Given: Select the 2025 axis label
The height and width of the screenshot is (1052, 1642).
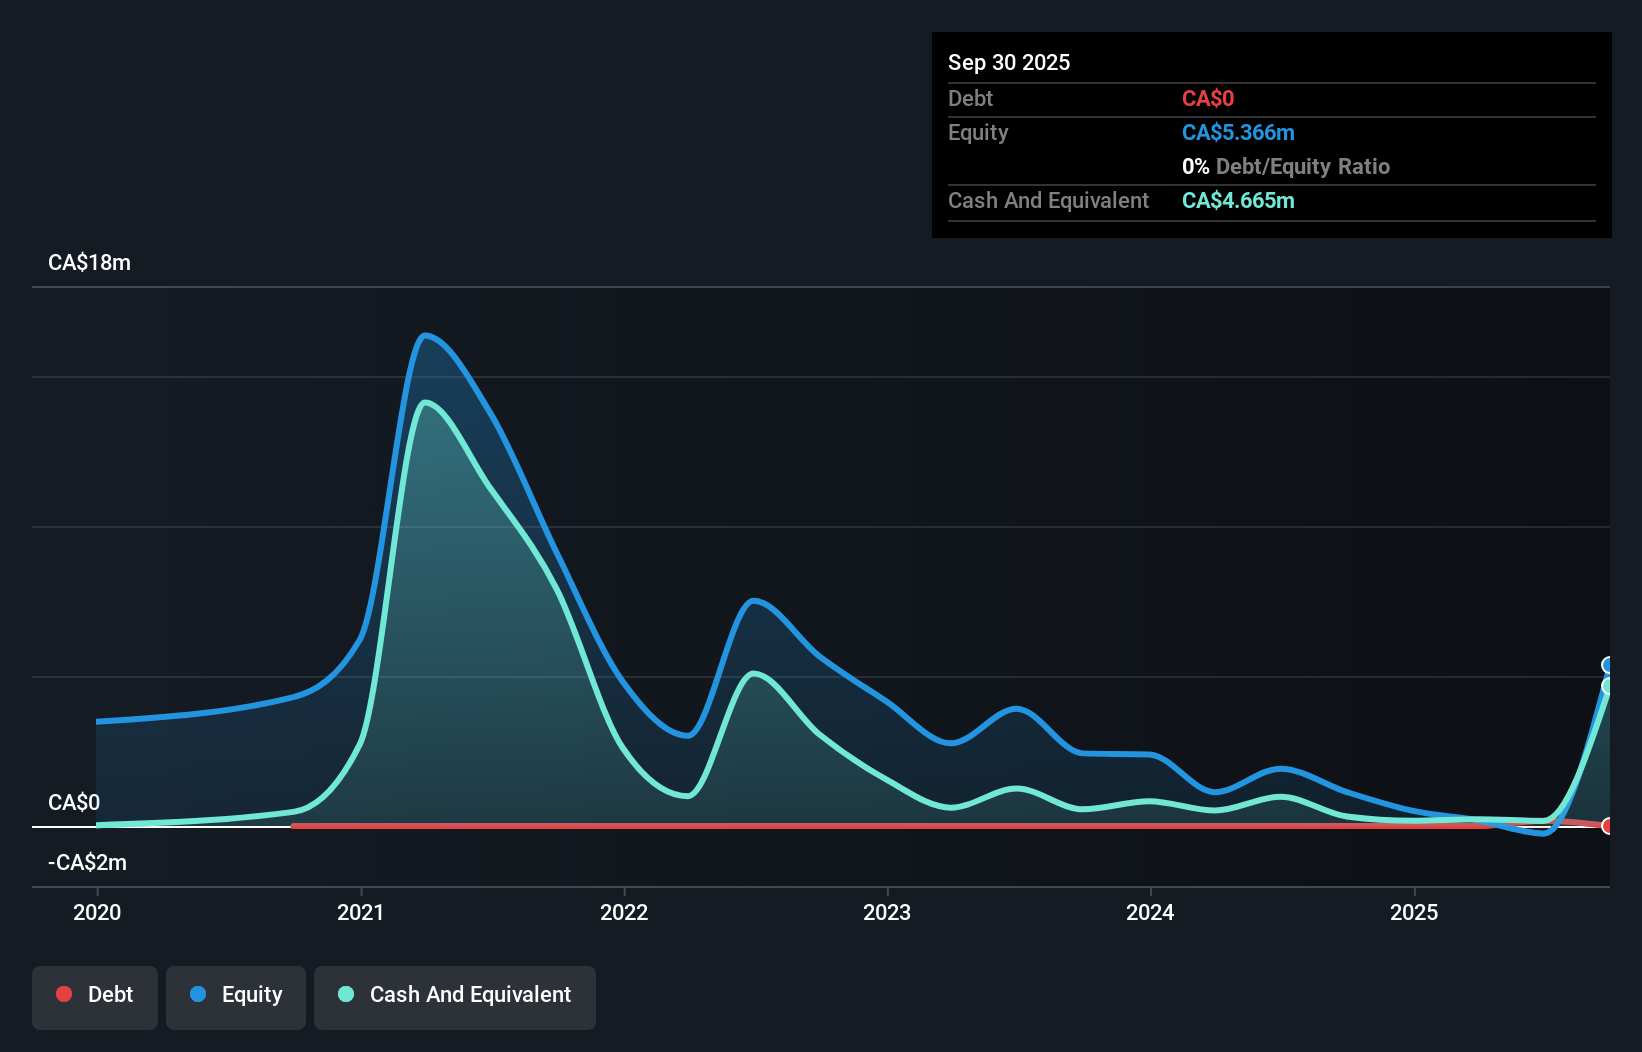Looking at the screenshot, I should pyautogui.click(x=1416, y=912).
